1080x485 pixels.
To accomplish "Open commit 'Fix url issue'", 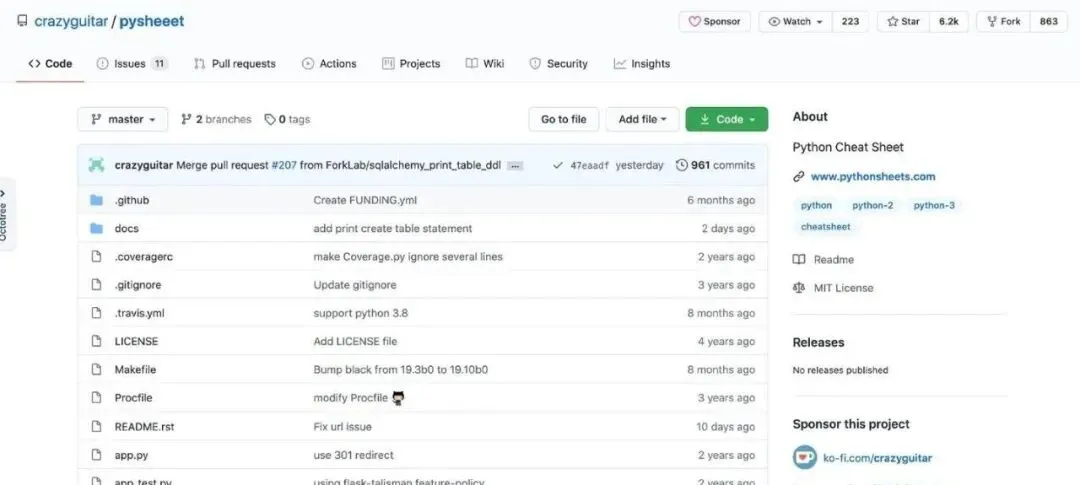I will point(342,426).
